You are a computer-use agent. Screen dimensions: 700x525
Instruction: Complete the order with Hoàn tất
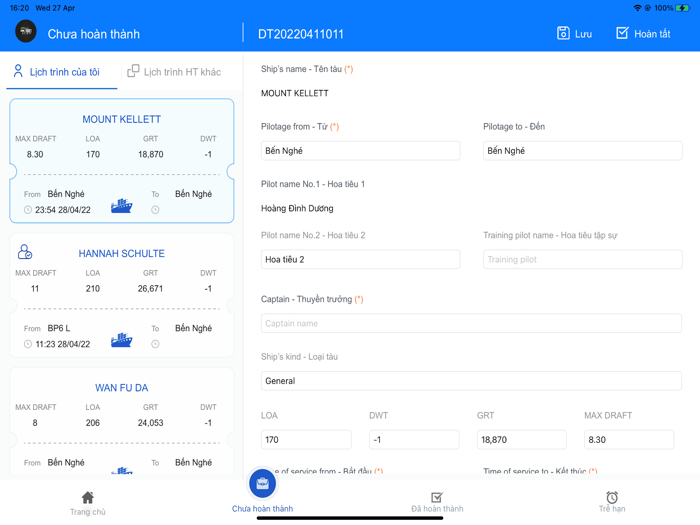pyautogui.click(x=643, y=33)
